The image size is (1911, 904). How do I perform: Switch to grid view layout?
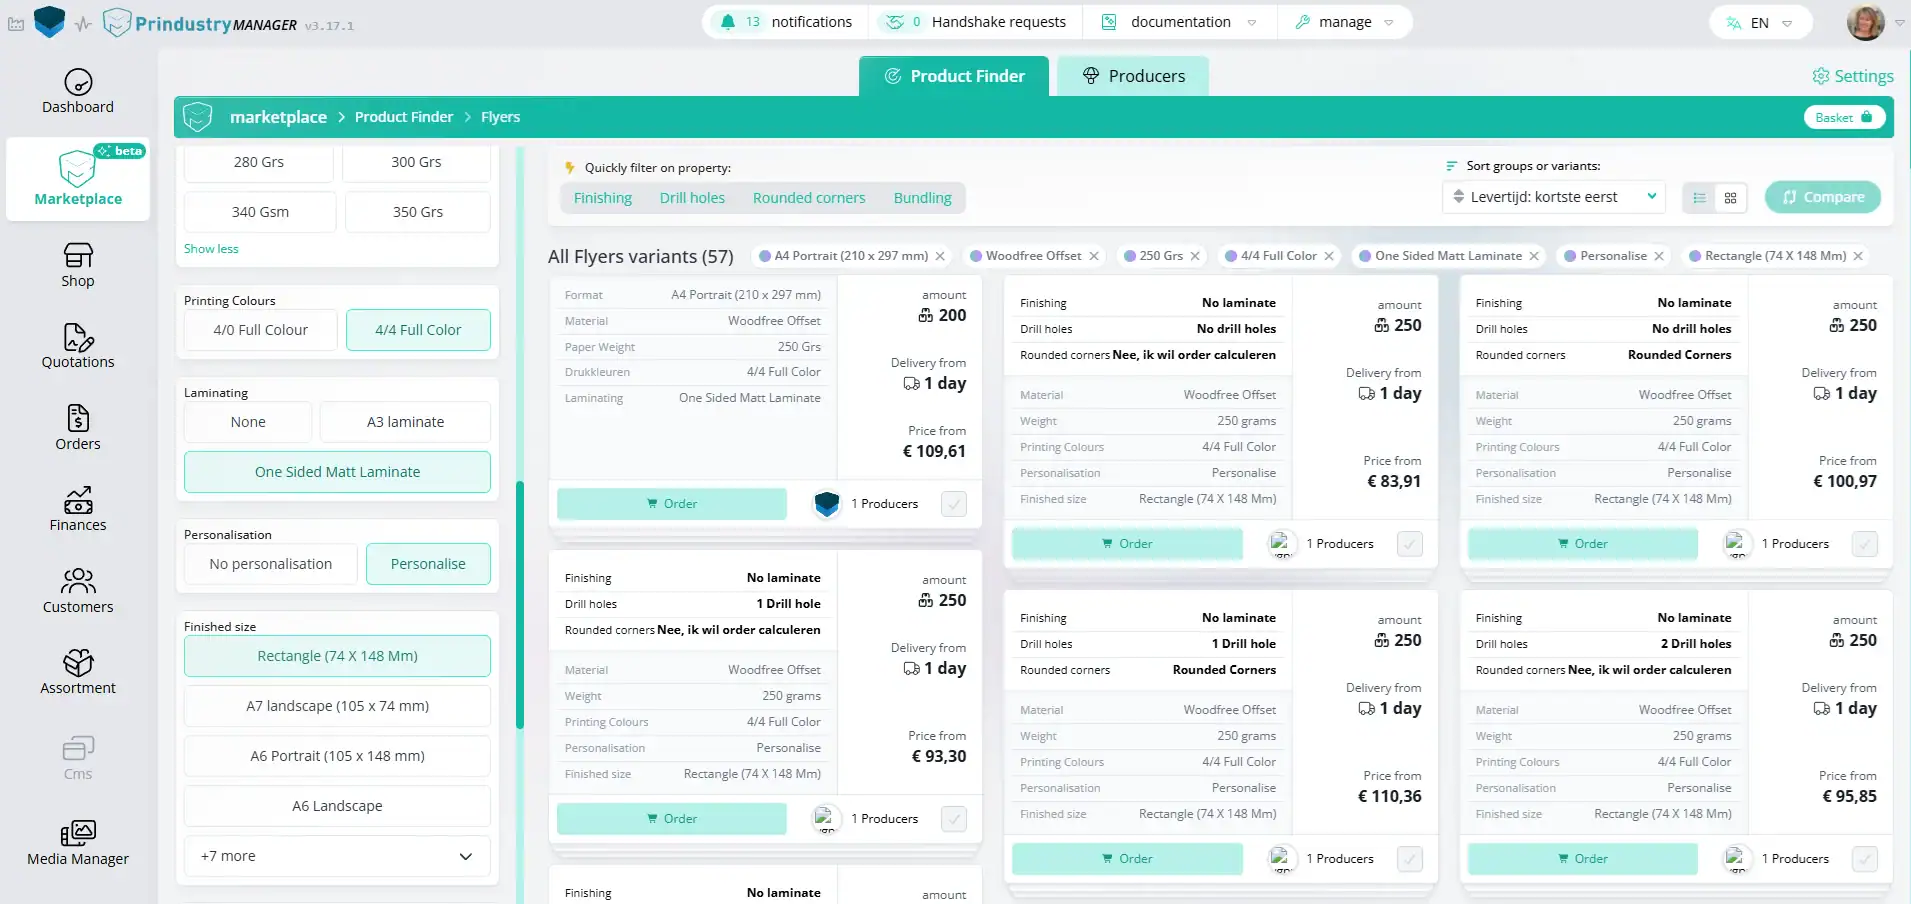(x=1730, y=198)
